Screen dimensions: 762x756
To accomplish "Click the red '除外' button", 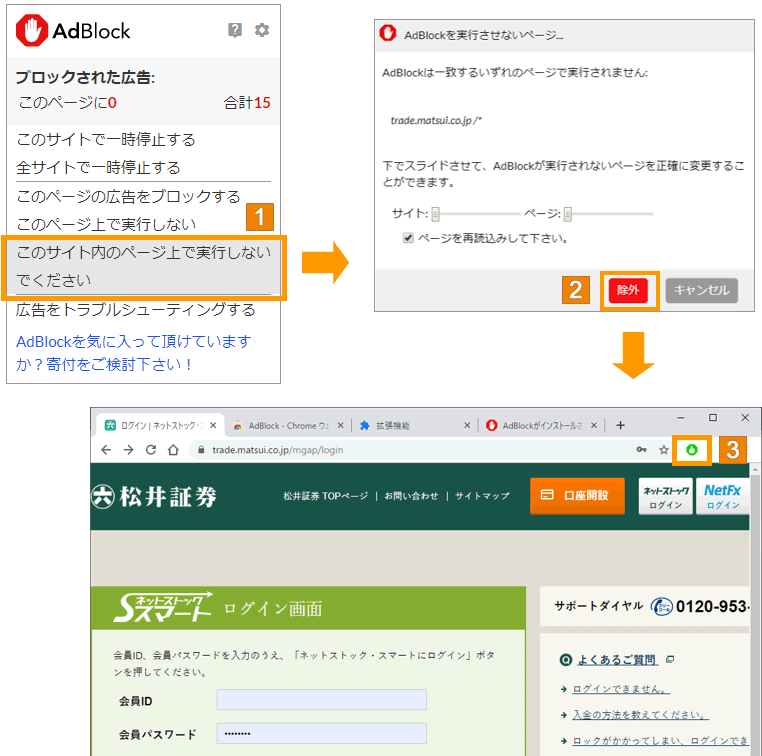I will pyautogui.click(x=627, y=290).
